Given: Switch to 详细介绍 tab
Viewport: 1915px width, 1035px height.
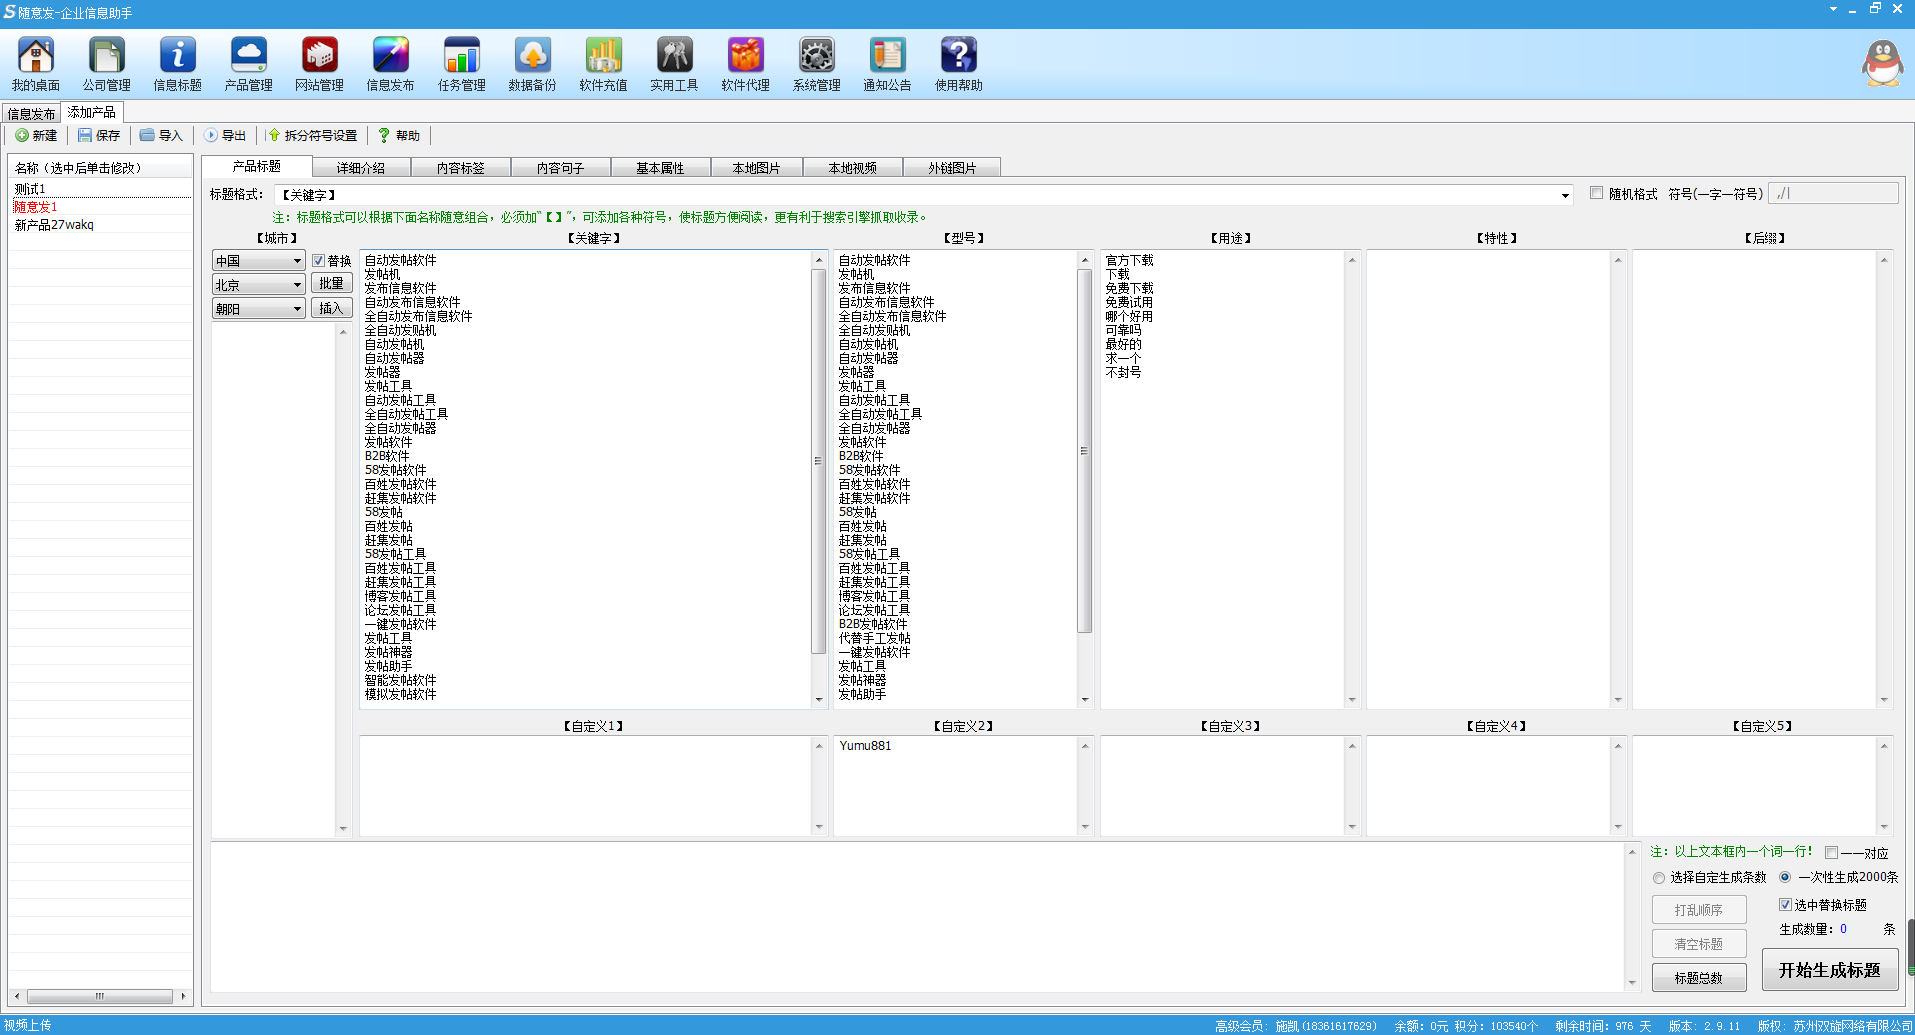Looking at the screenshot, I should (x=361, y=168).
